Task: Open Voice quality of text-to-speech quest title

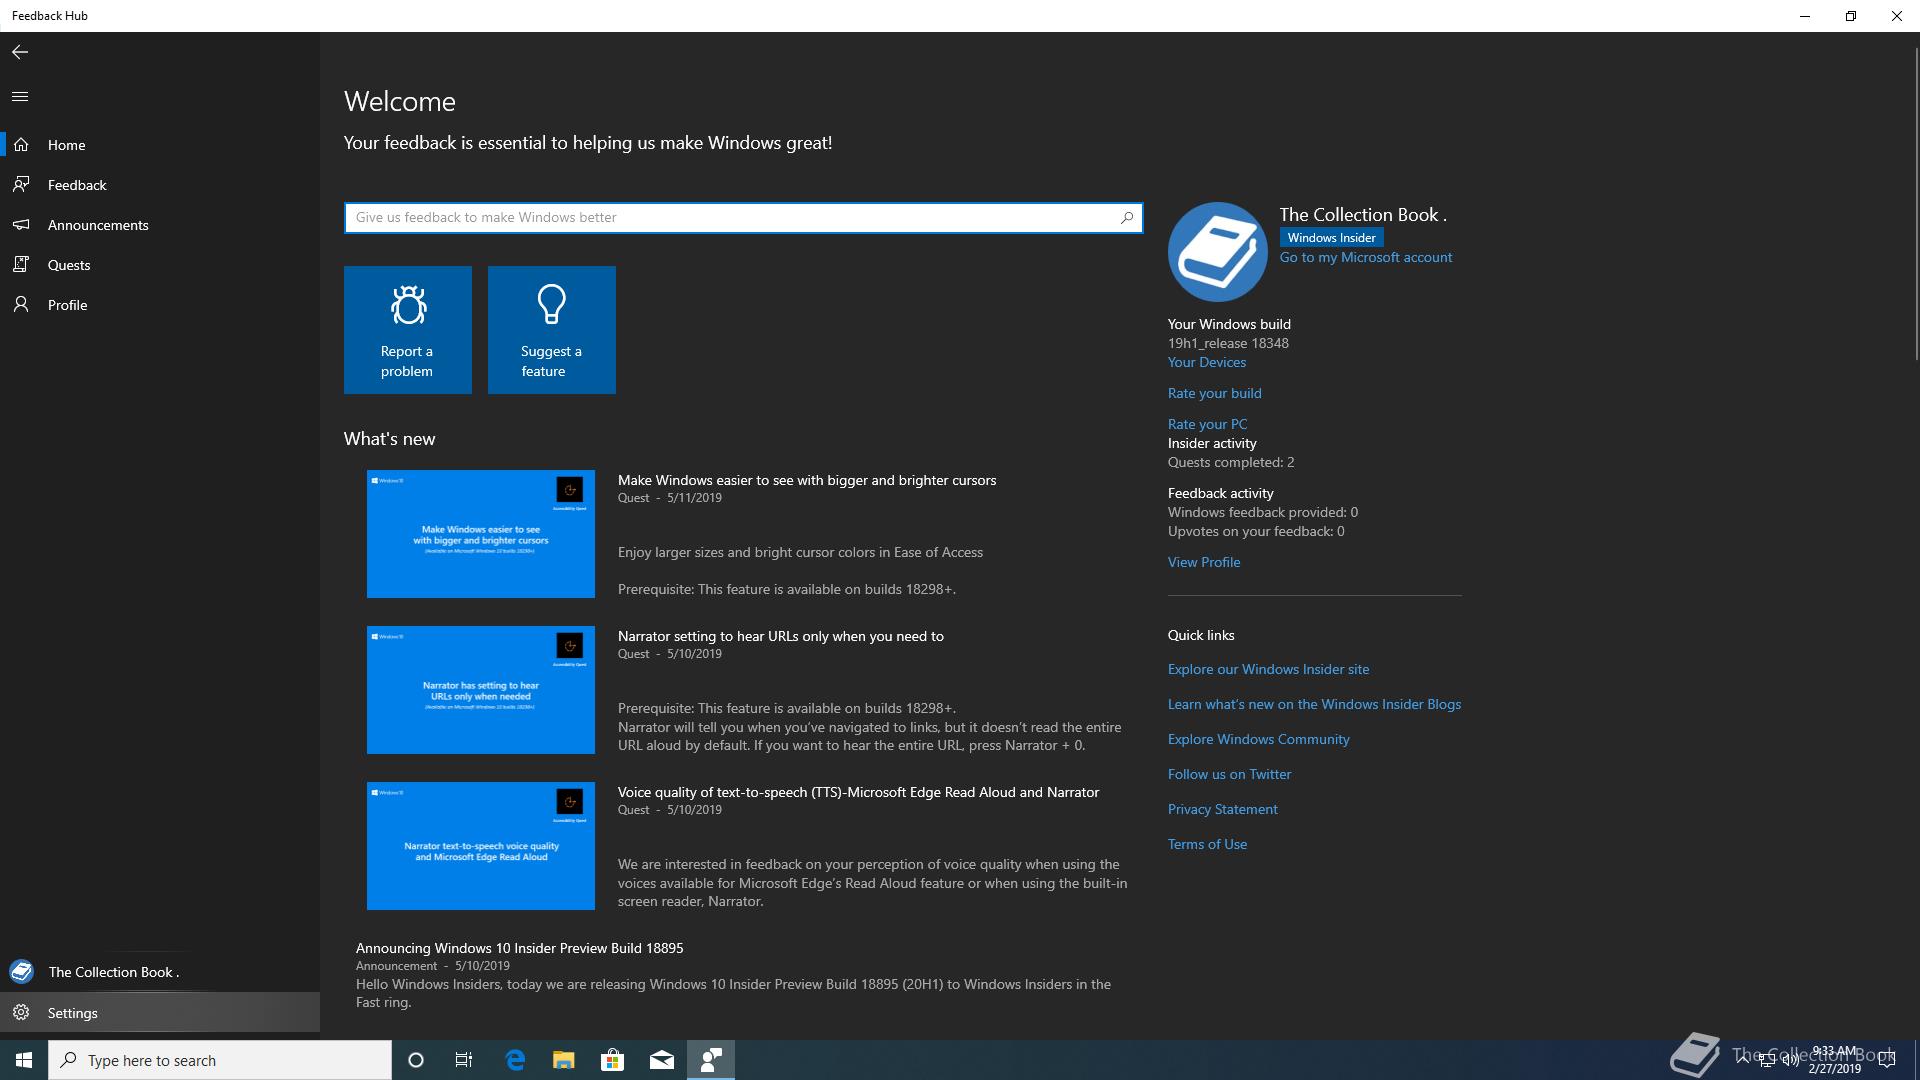Action: click(858, 792)
